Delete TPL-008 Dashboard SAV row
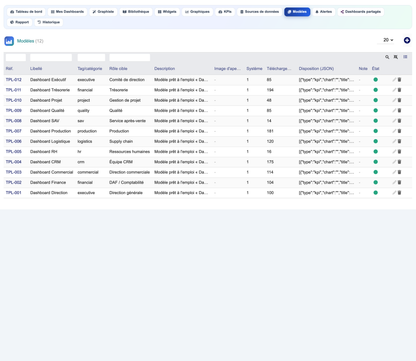The image size is (416, 361). pyautogui.click(x=399, y=121)
